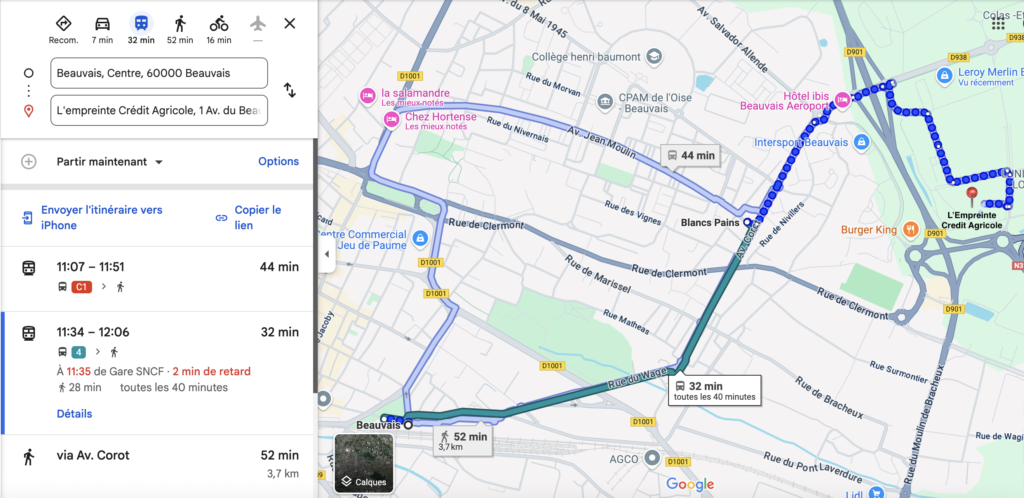Image resolution: width=1024 pixels, height=498 pixels.
Task: Click the Intersport Beauvais shop marker
Action: pos(861,142)
